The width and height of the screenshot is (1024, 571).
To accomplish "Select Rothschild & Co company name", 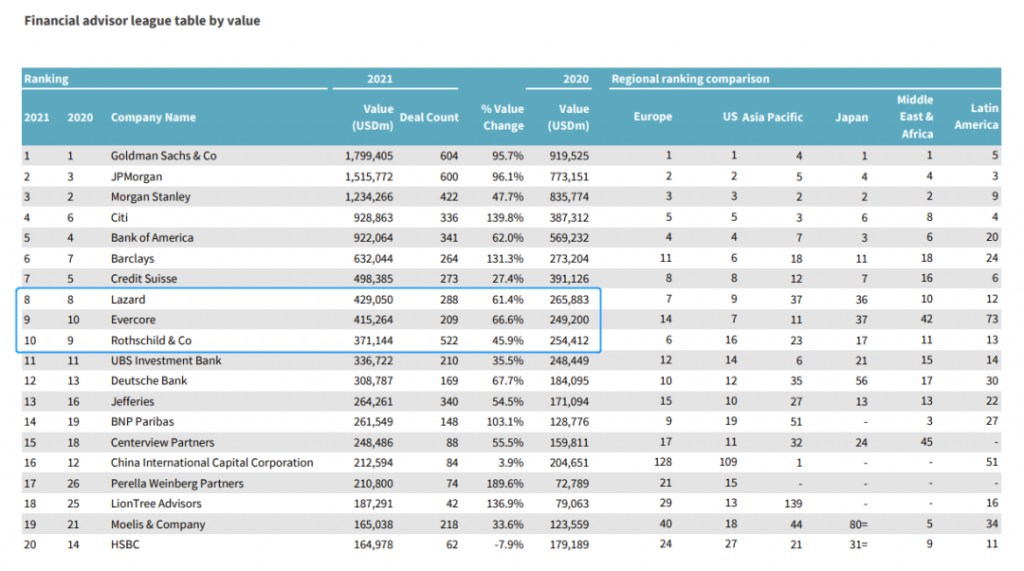I will click(151, 340).
